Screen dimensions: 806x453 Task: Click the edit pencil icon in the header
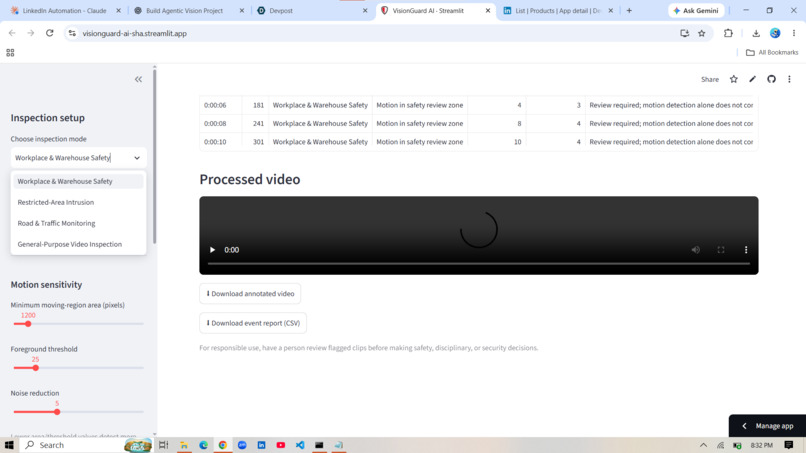[x=753, y=79]
